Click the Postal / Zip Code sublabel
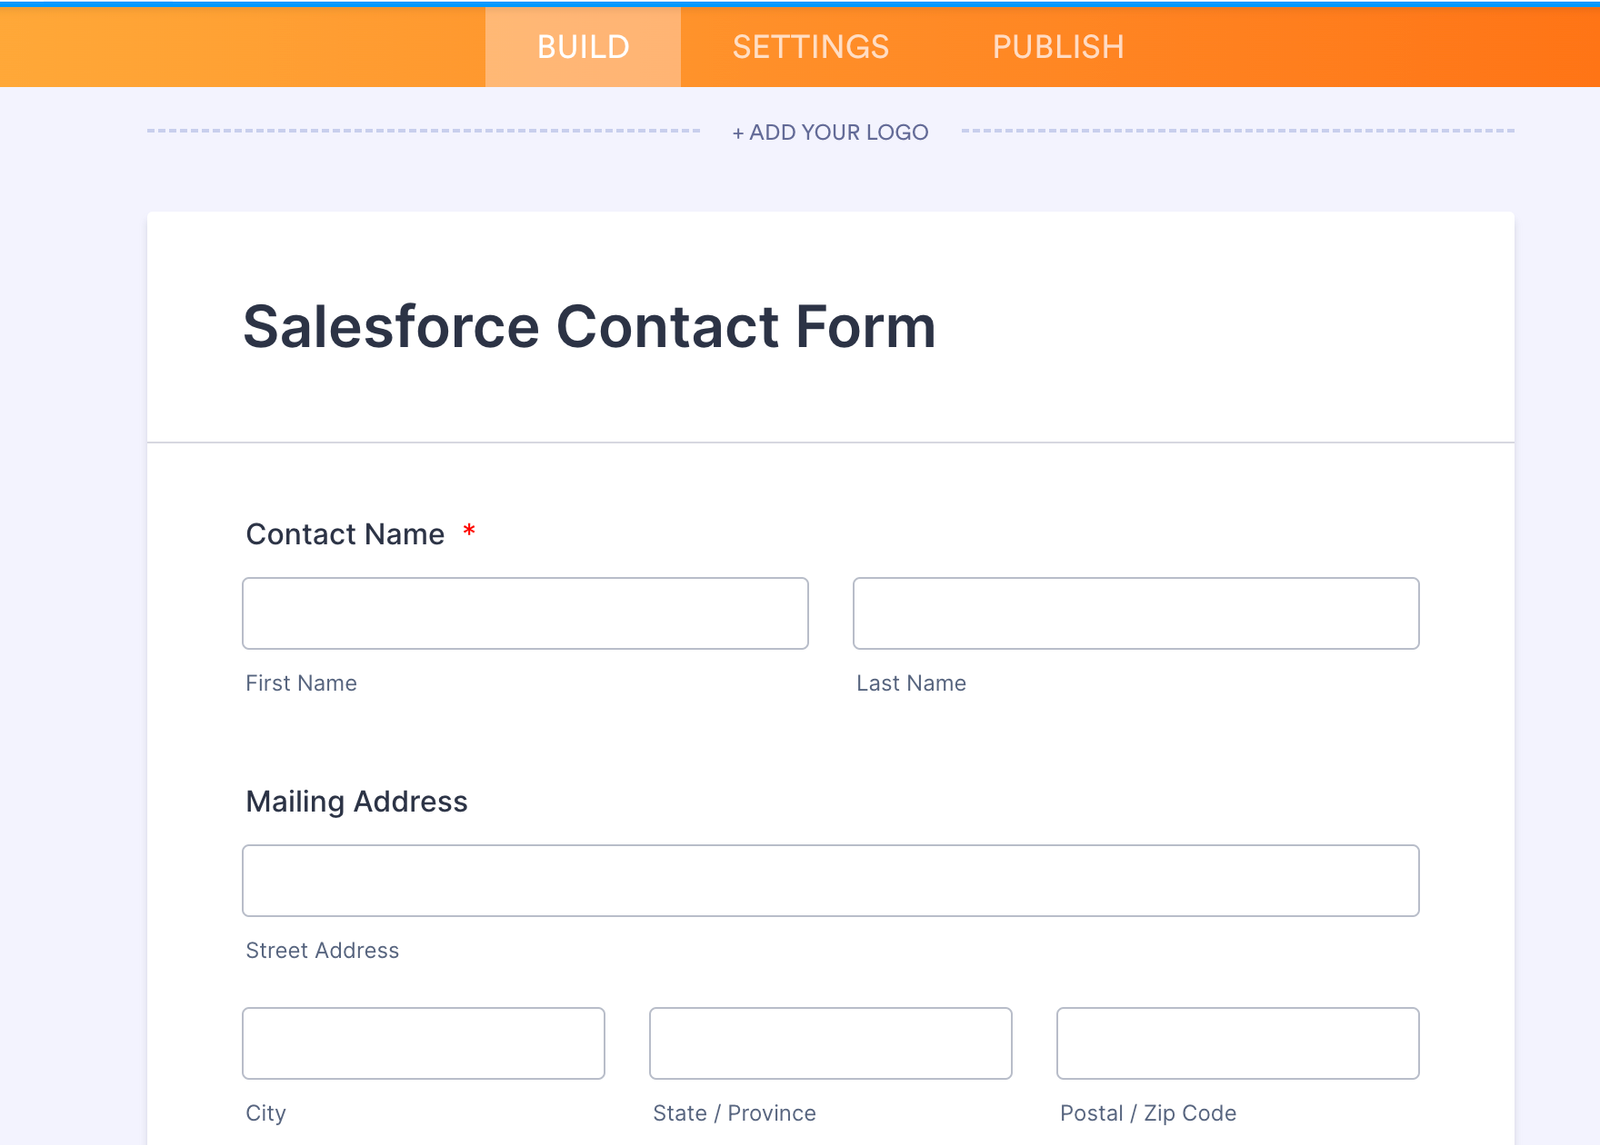Screen dimensions: 1600x1145 click(x=1148, y=1113)
